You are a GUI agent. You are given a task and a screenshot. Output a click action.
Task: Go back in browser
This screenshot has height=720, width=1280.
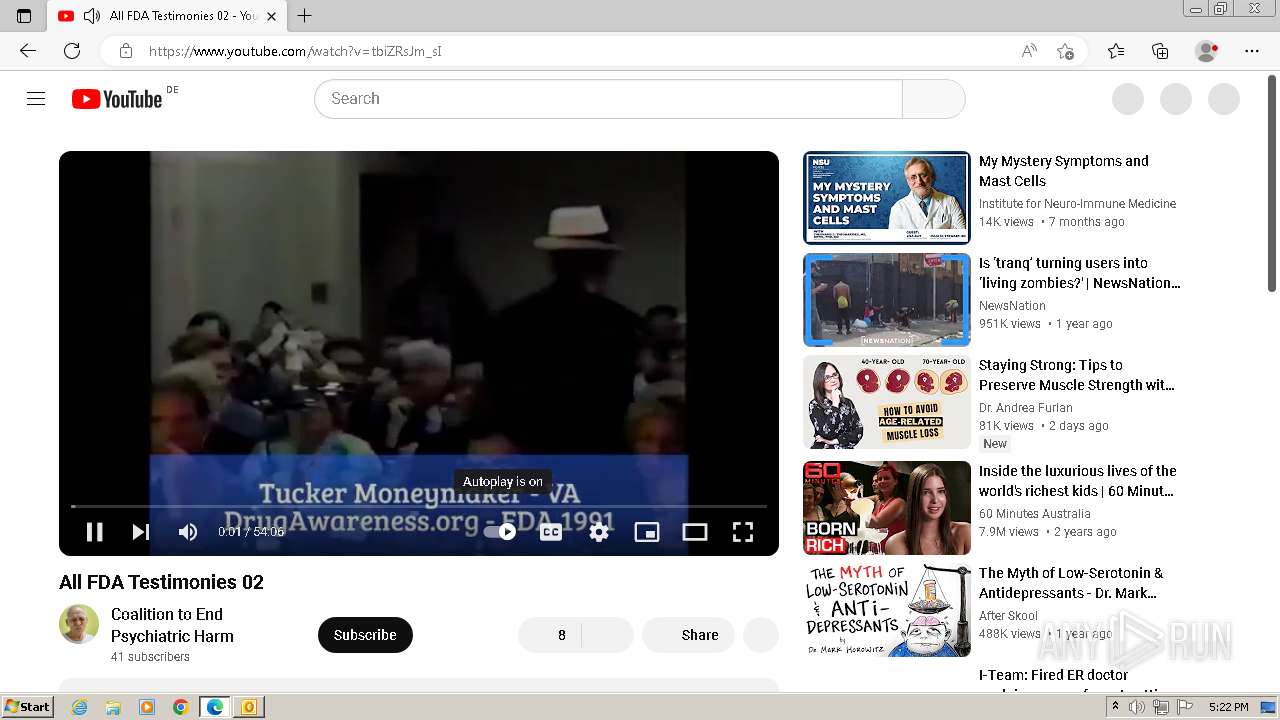[28, 51]
